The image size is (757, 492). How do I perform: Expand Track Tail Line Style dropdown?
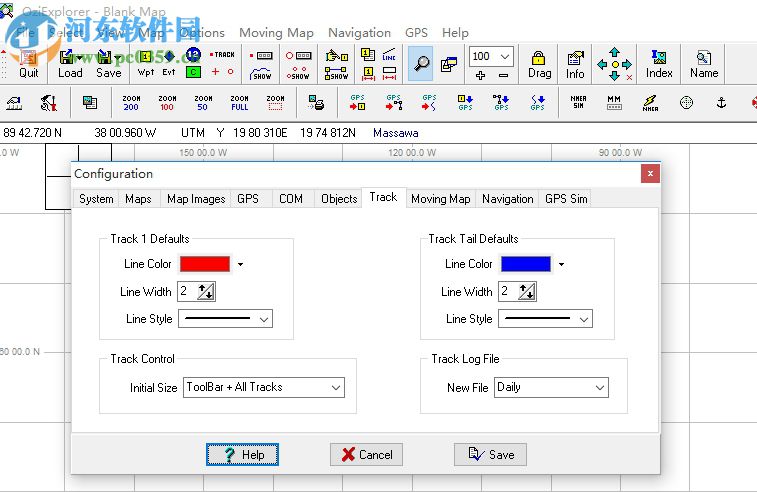[584, 319]
